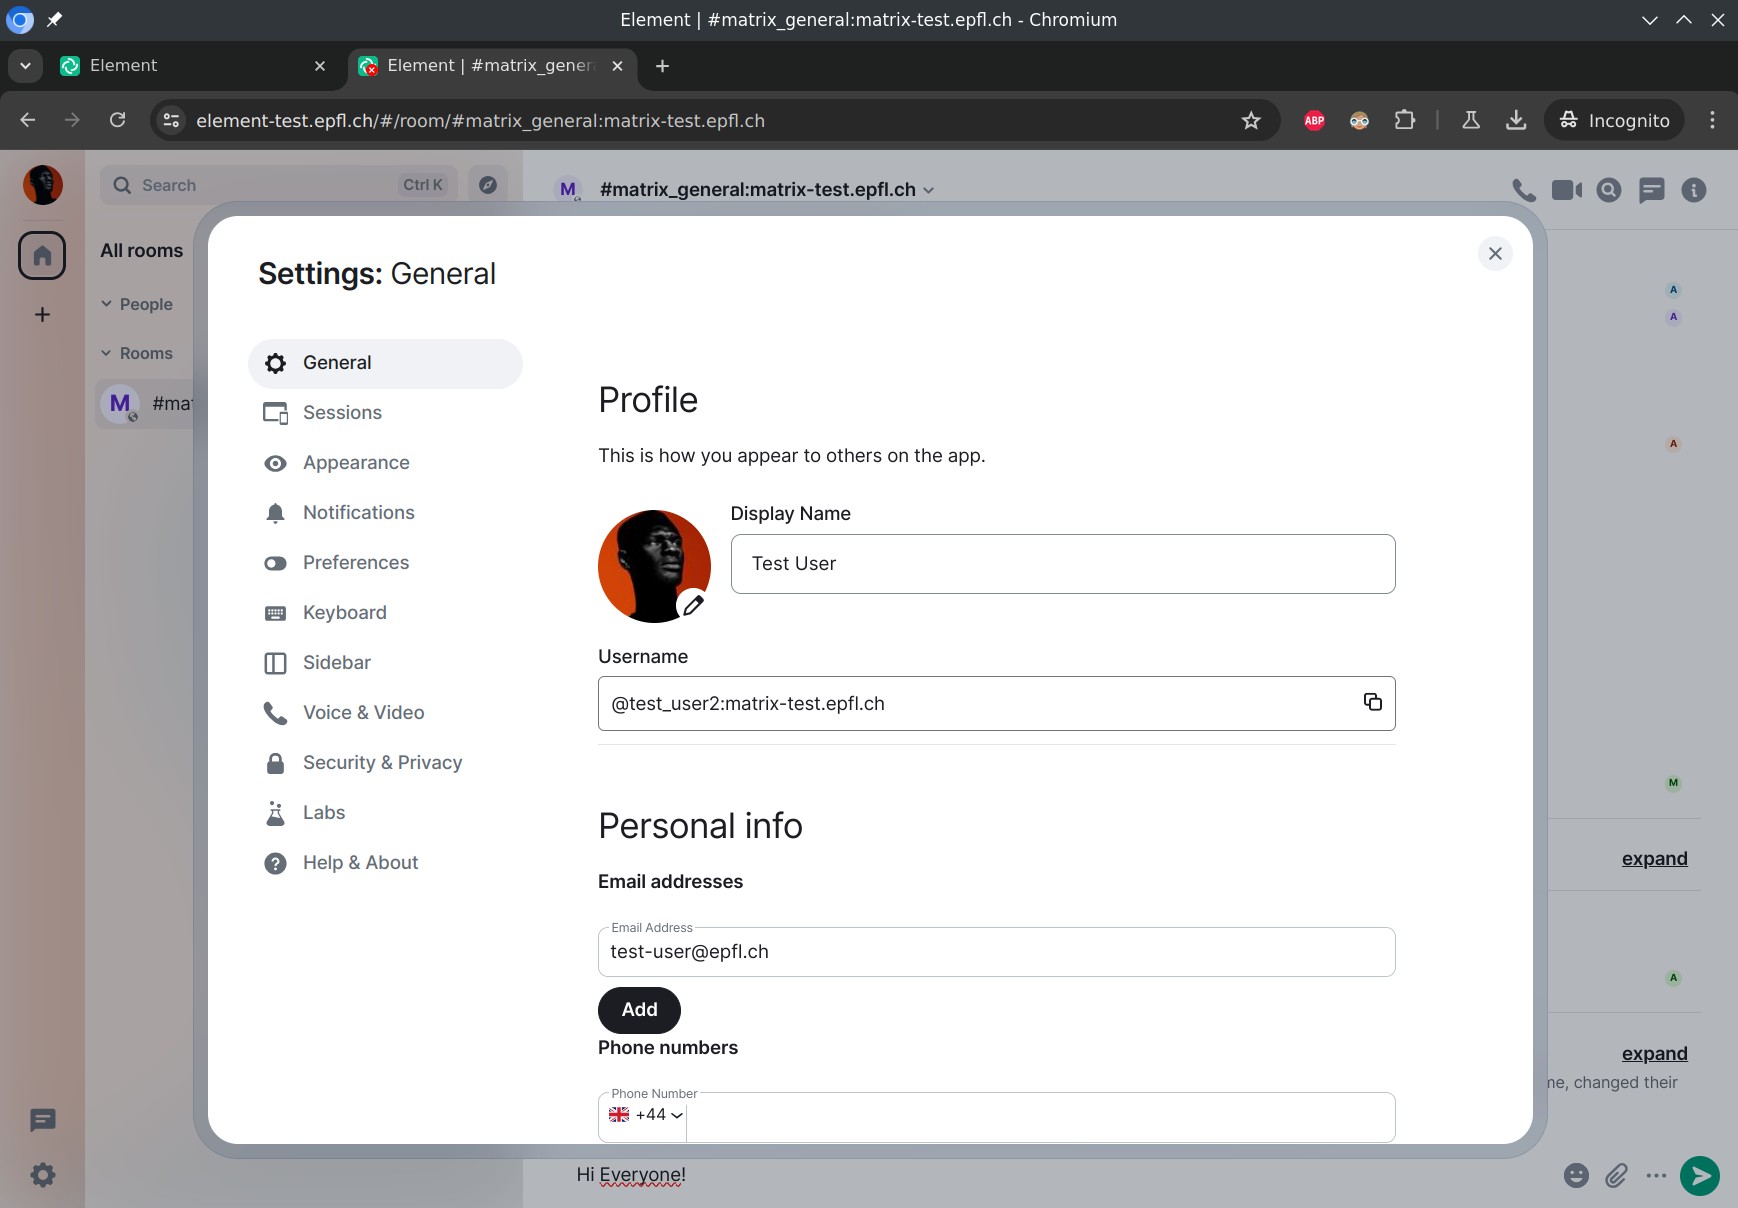Click the avatar edit pencil icon
Image resolution: width=1738 pixels, height=1208 pixels.
[692, 604]
